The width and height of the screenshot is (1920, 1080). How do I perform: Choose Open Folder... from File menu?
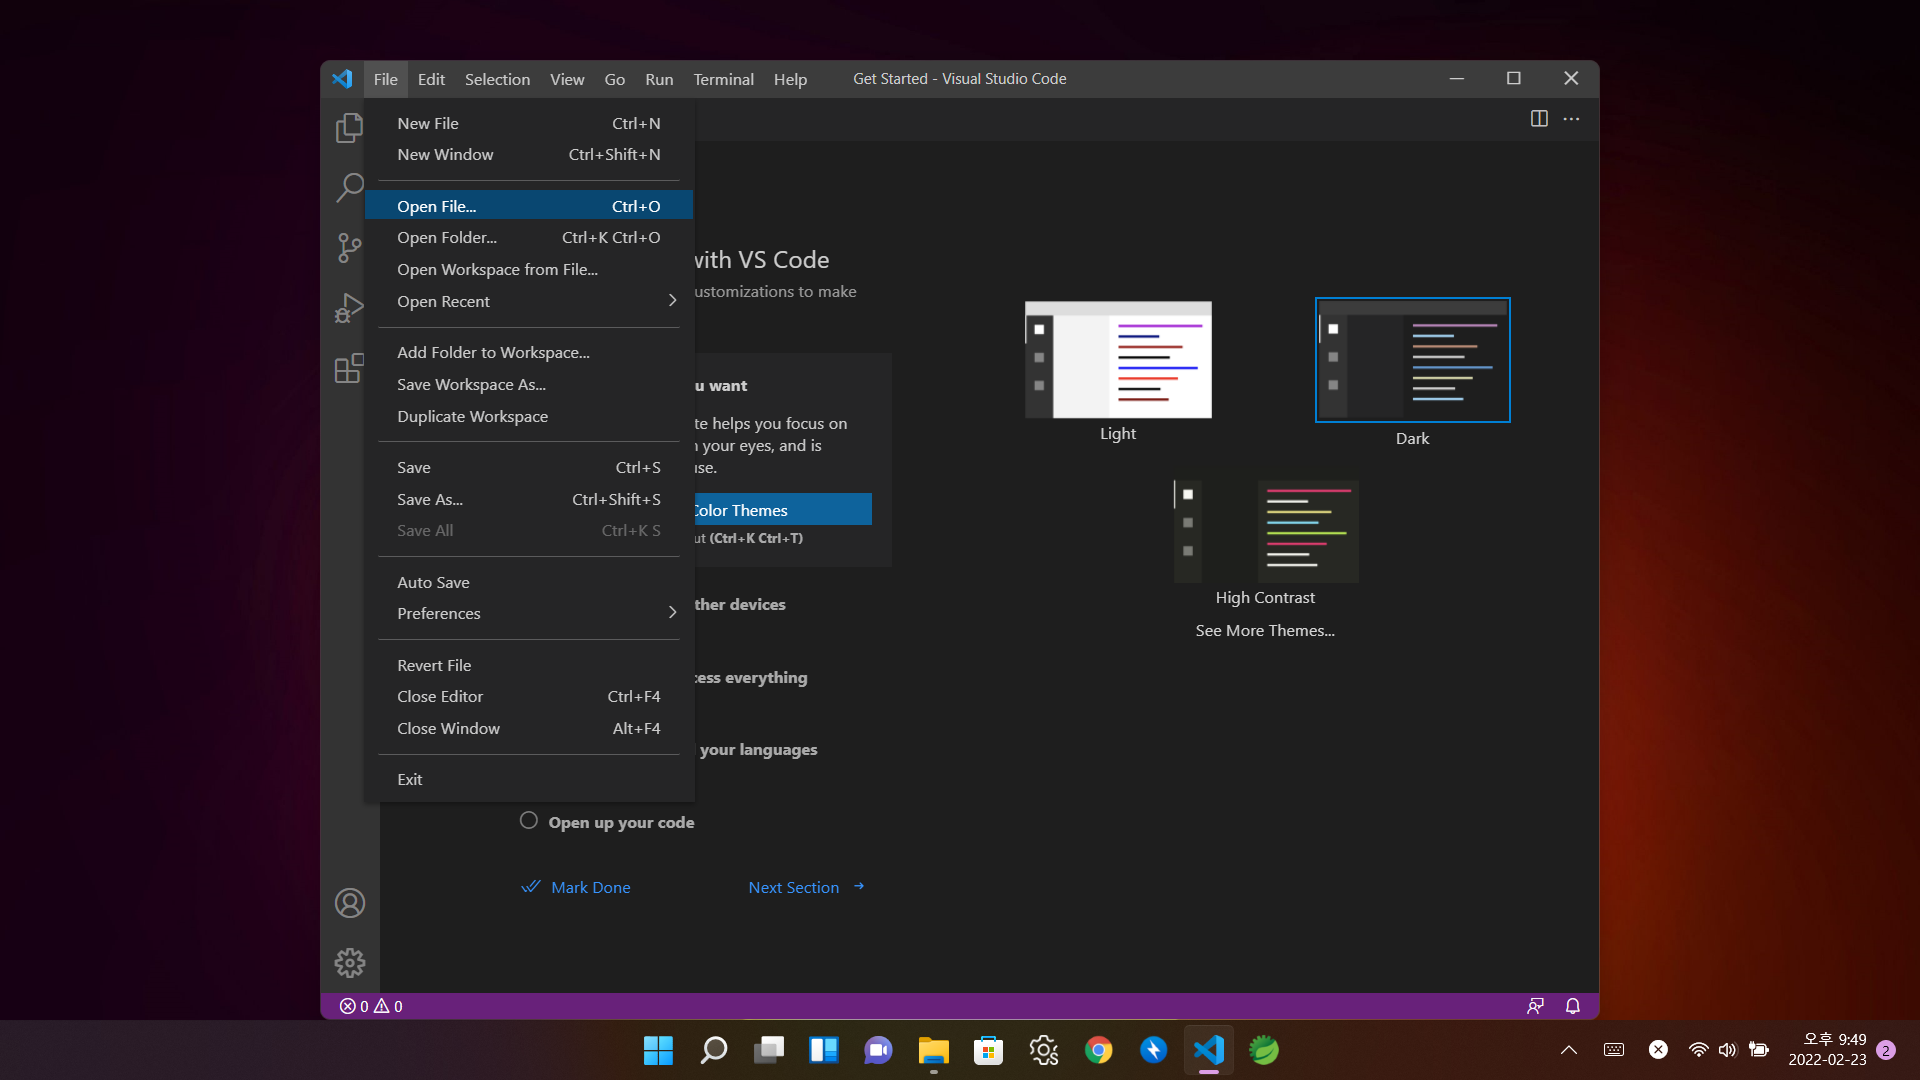tap(447, 238)
